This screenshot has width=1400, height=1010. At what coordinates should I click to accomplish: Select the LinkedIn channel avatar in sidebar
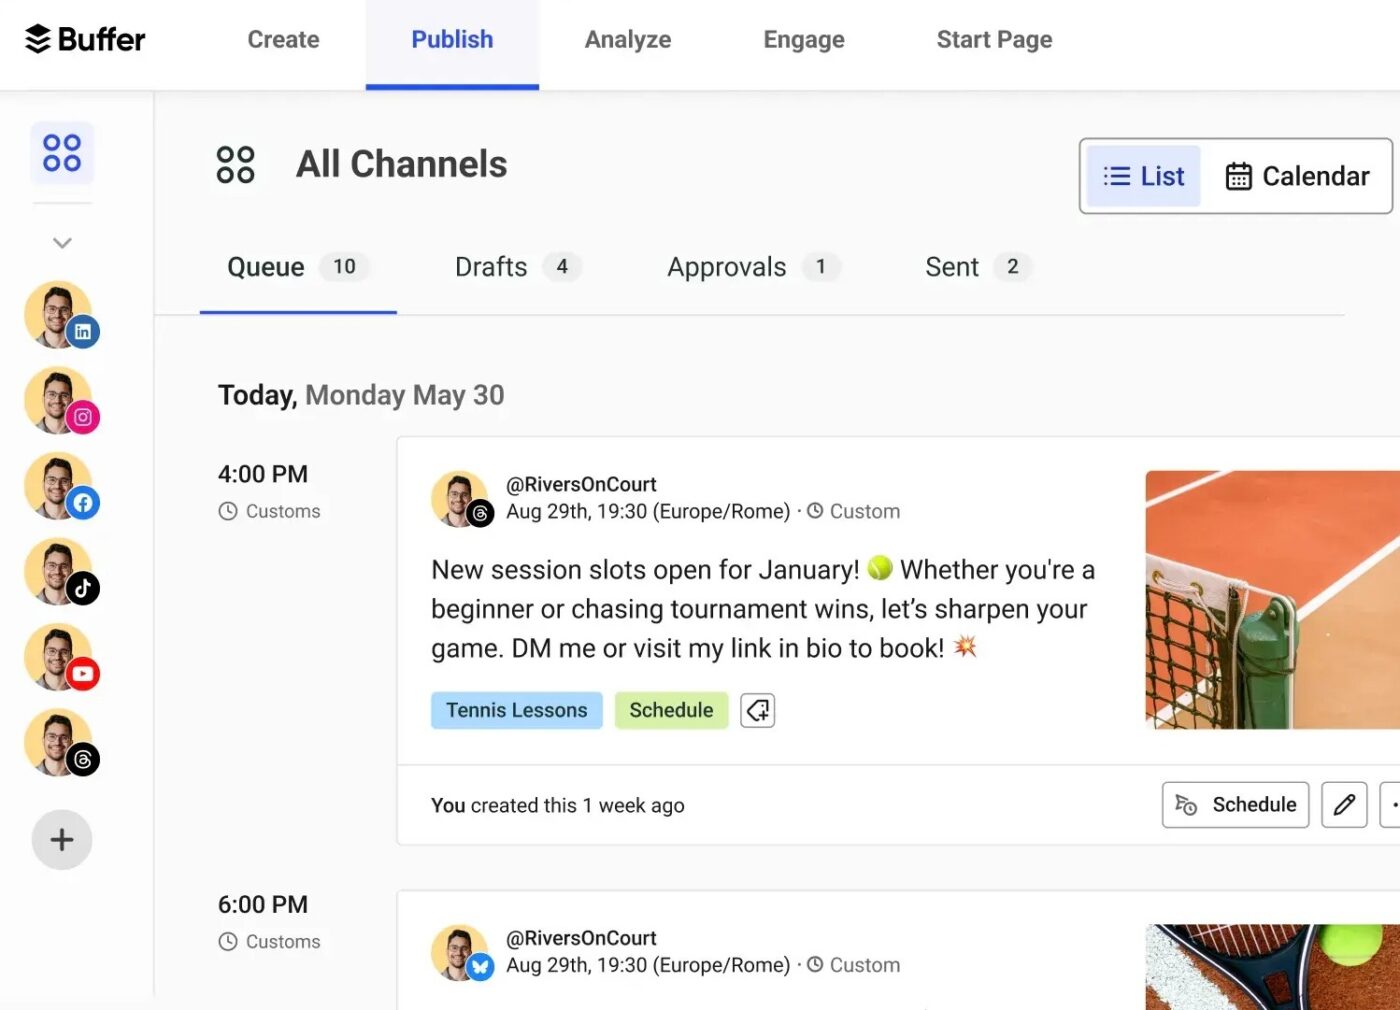point(60,315)
